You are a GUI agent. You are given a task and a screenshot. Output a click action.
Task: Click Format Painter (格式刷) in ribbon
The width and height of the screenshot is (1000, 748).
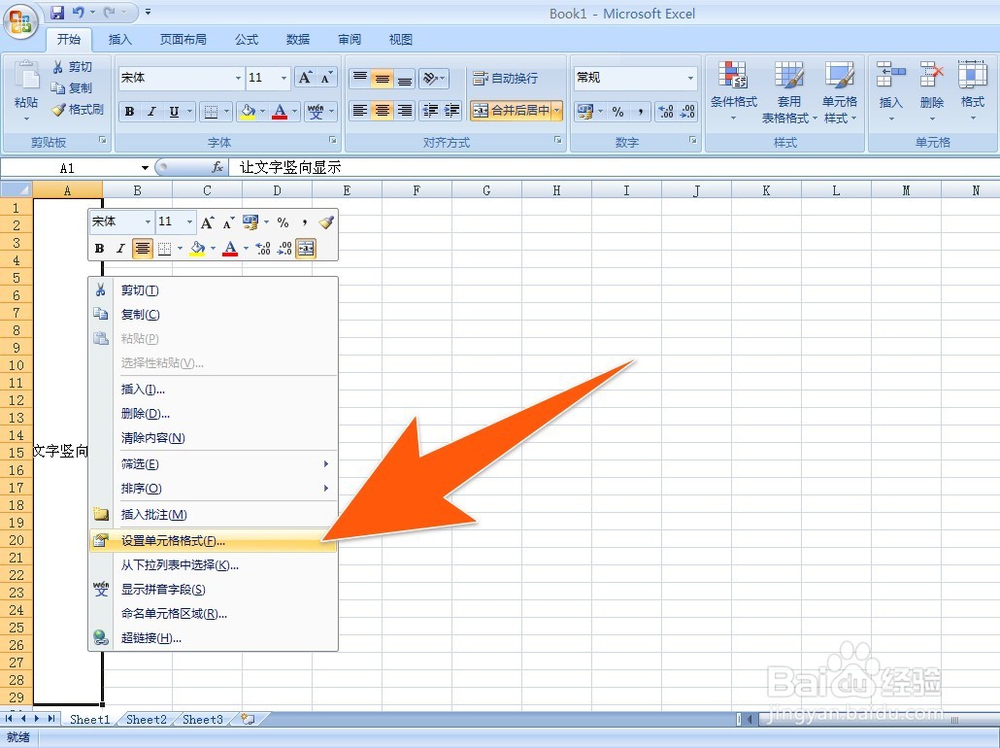click(77, 110)
